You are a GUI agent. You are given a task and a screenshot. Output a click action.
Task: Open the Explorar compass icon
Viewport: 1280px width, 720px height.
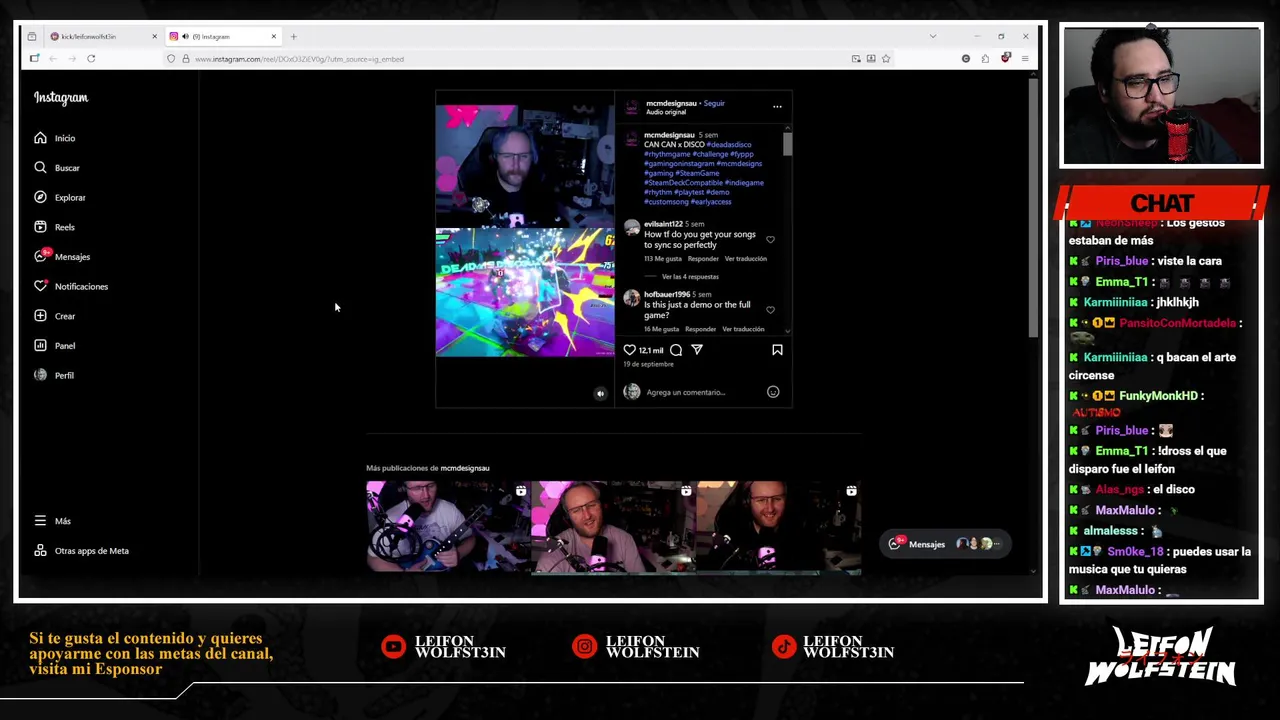pos(40,197)
